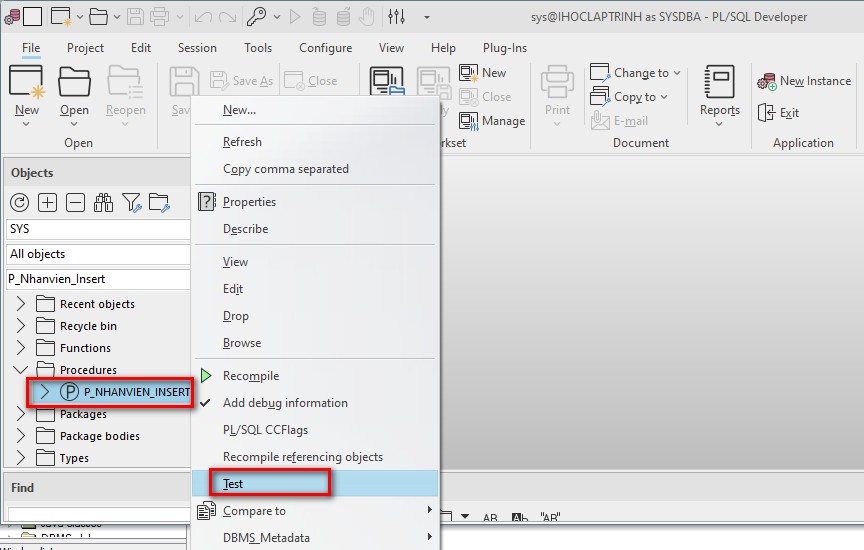The image size is (864, 550).
Task: Click the Find database objects binoculars icon
Action: pyautogui.click(x=103, y=203)
